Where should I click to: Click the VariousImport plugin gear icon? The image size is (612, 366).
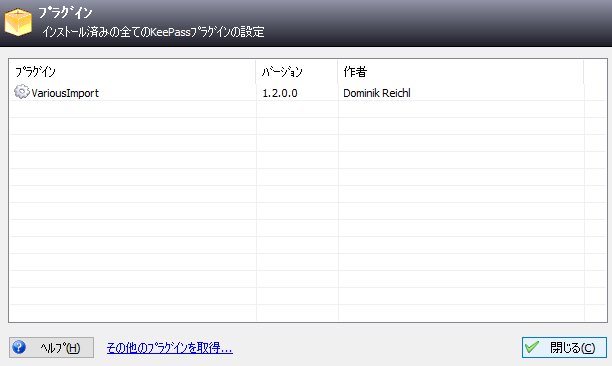point(21,92)
